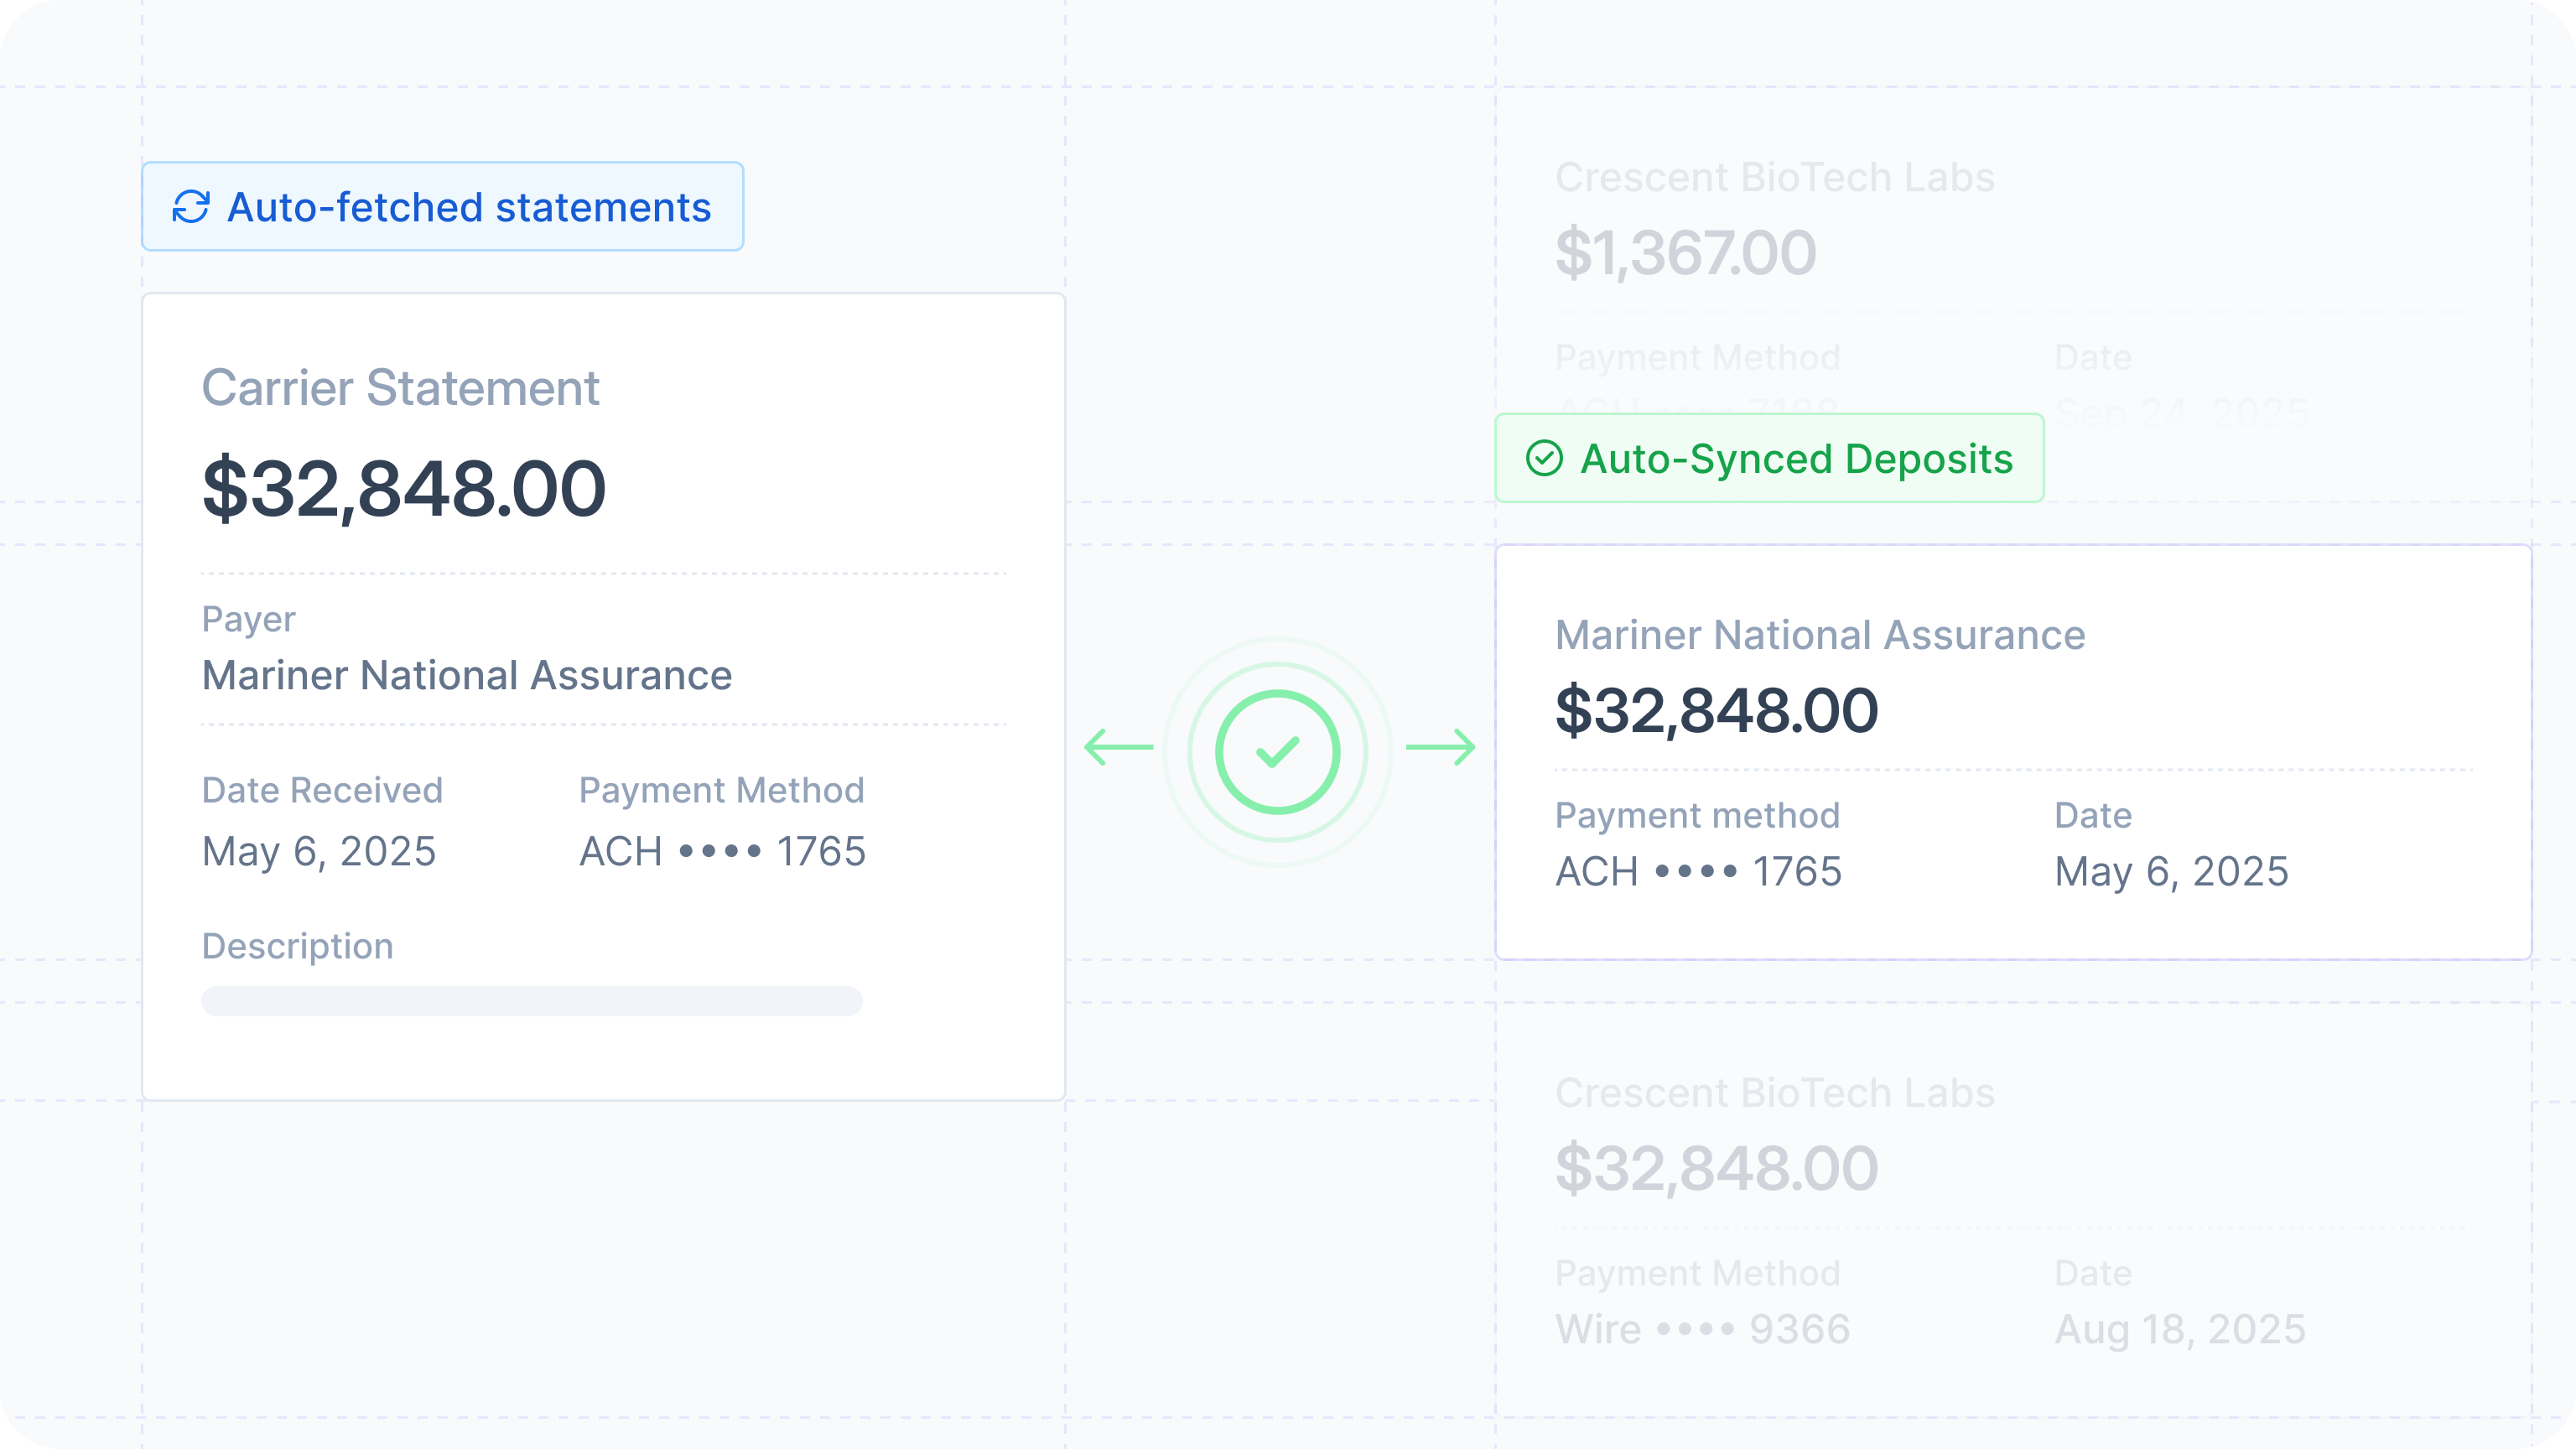Click the $32,848.00 carrier statement amount
This screenshot has height=1449, width=2576.
click(x=404, y=489)
